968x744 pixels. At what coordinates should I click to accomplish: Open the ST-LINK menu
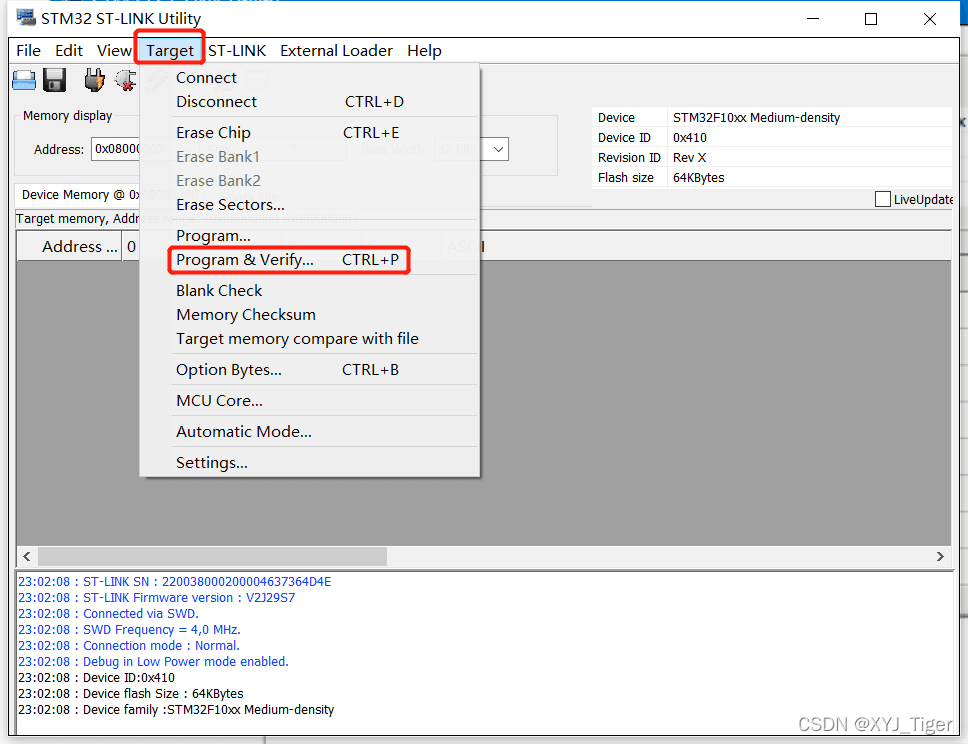(x=237, y=51)
